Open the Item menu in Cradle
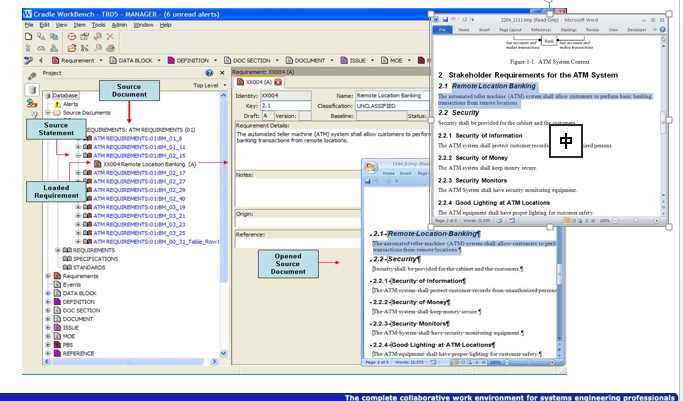683x401 pixels. tap(79, 25)
